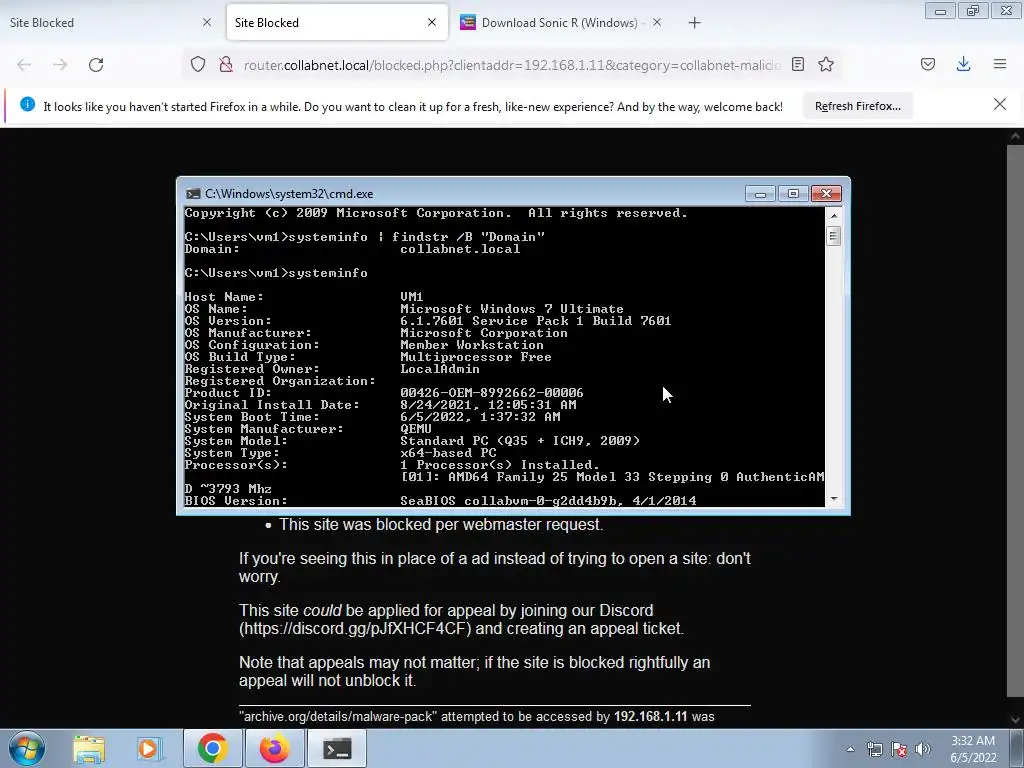Open the volume speaker tray icon
This screenshot has height=768, width=1024.
[x=923, y=749]
